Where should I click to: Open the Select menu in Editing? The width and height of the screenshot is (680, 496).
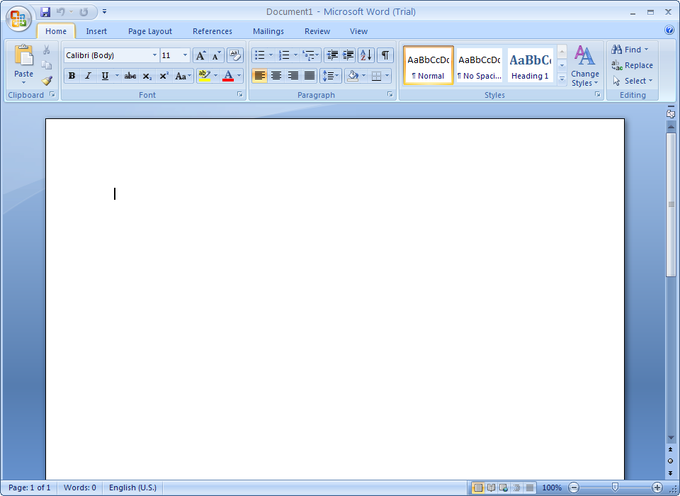point(632,81)
